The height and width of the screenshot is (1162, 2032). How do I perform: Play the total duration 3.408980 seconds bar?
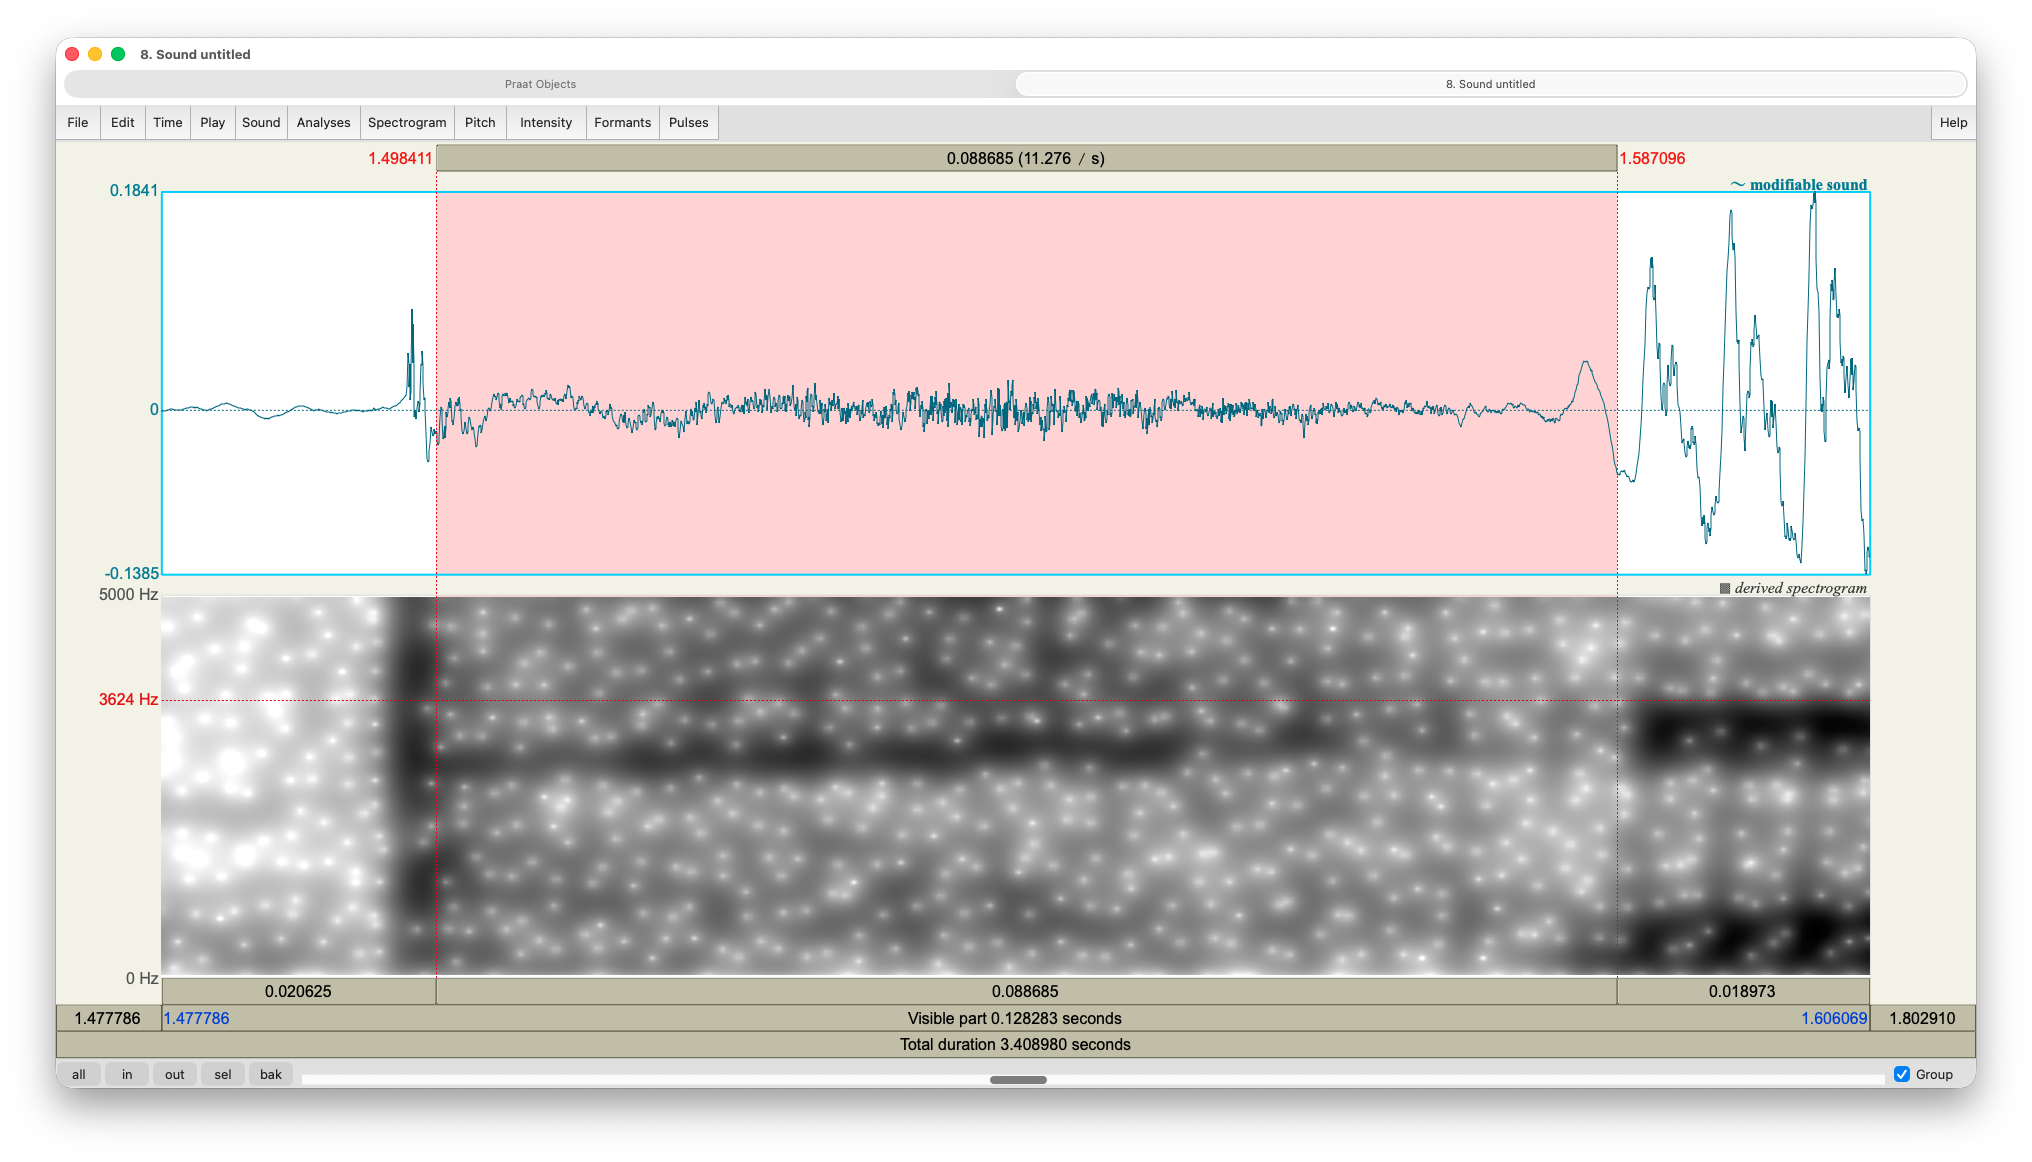point(1015,1044)
